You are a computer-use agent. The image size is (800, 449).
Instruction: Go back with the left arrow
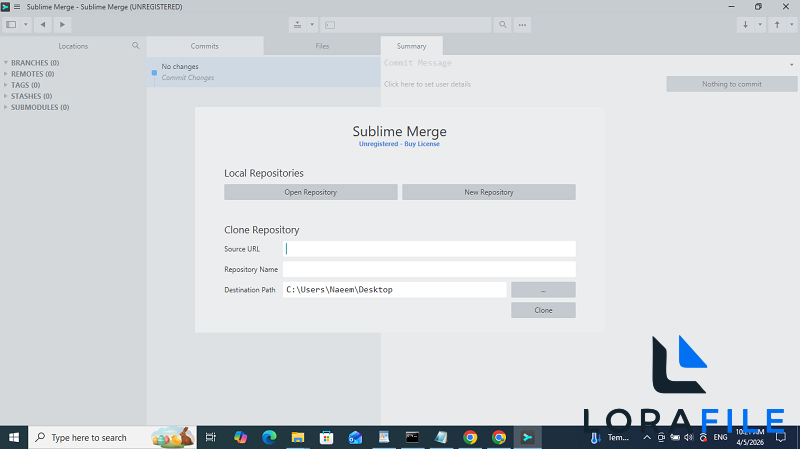(x=43, y=24)
